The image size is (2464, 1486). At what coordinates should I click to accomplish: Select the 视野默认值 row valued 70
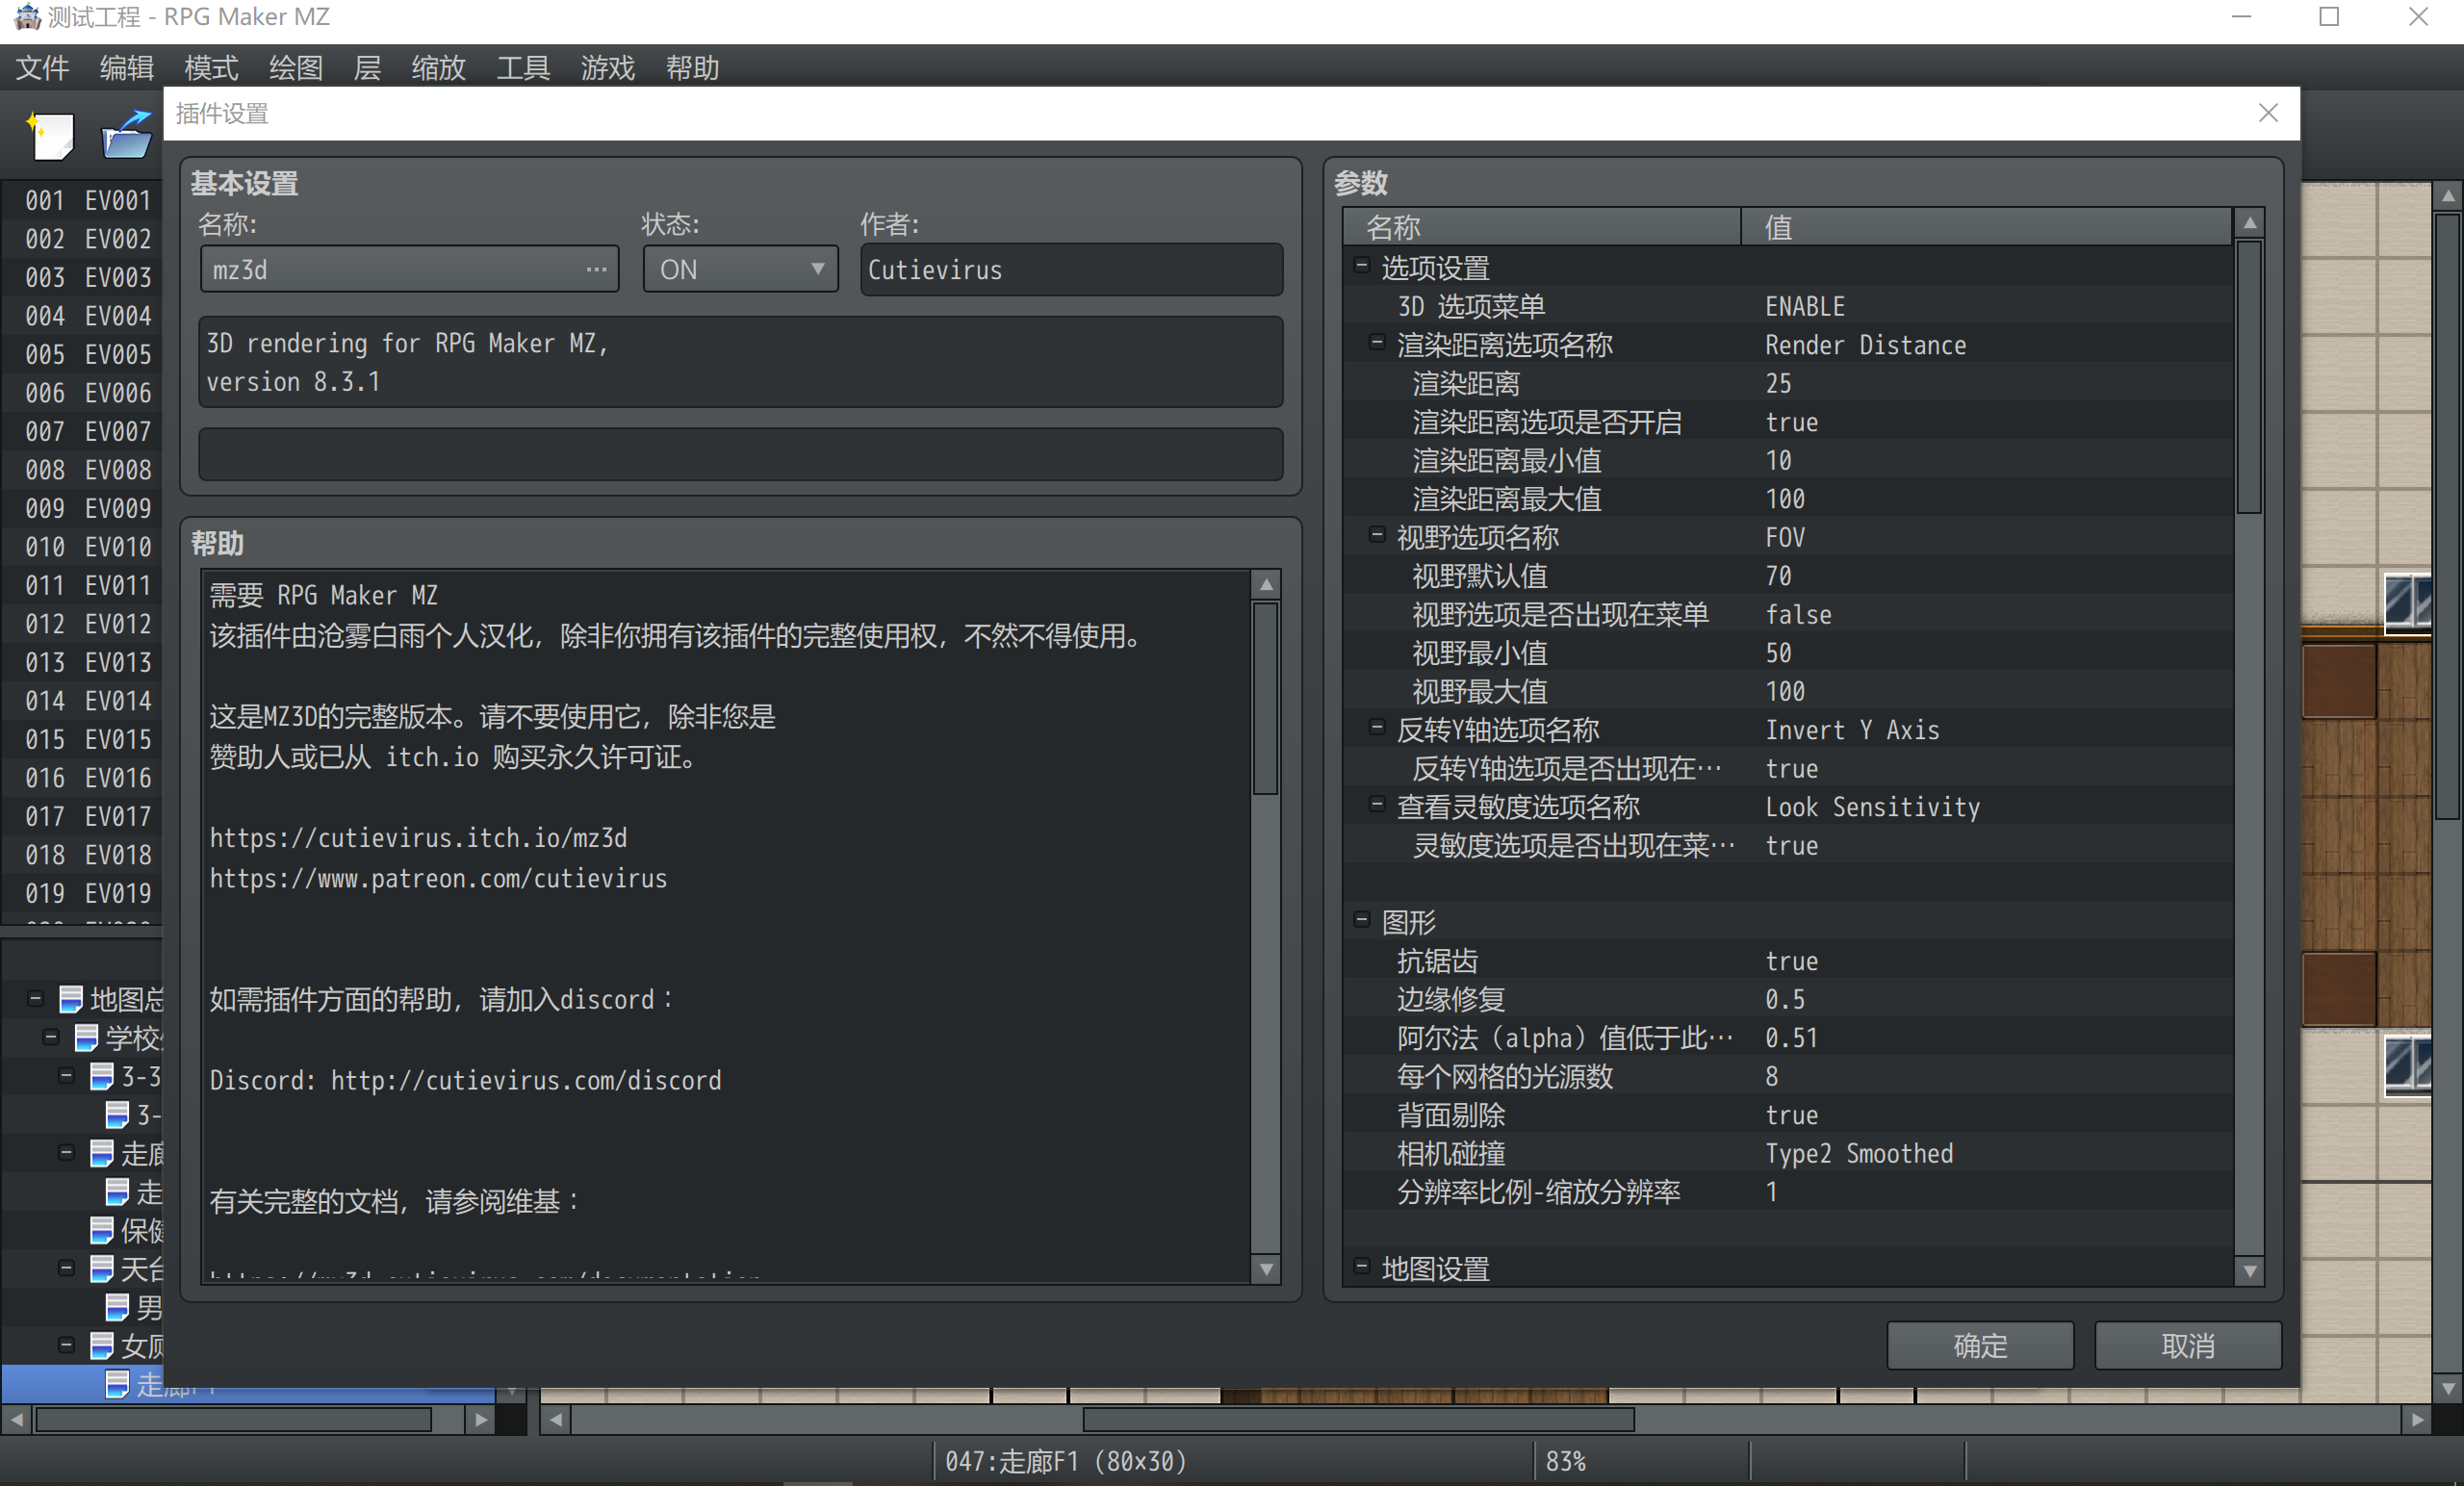pos(1787,576)
